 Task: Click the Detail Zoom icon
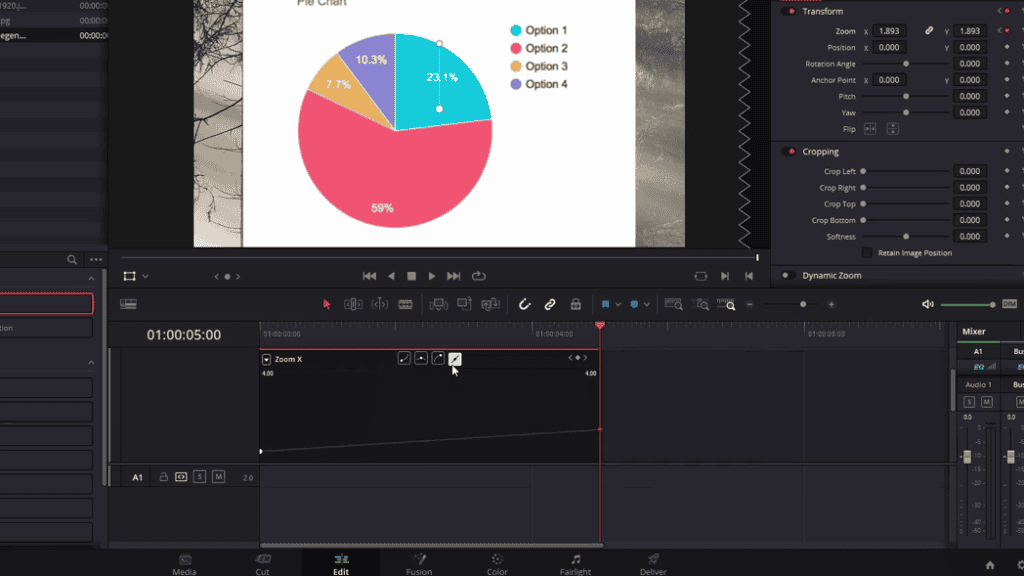point(701,304)
